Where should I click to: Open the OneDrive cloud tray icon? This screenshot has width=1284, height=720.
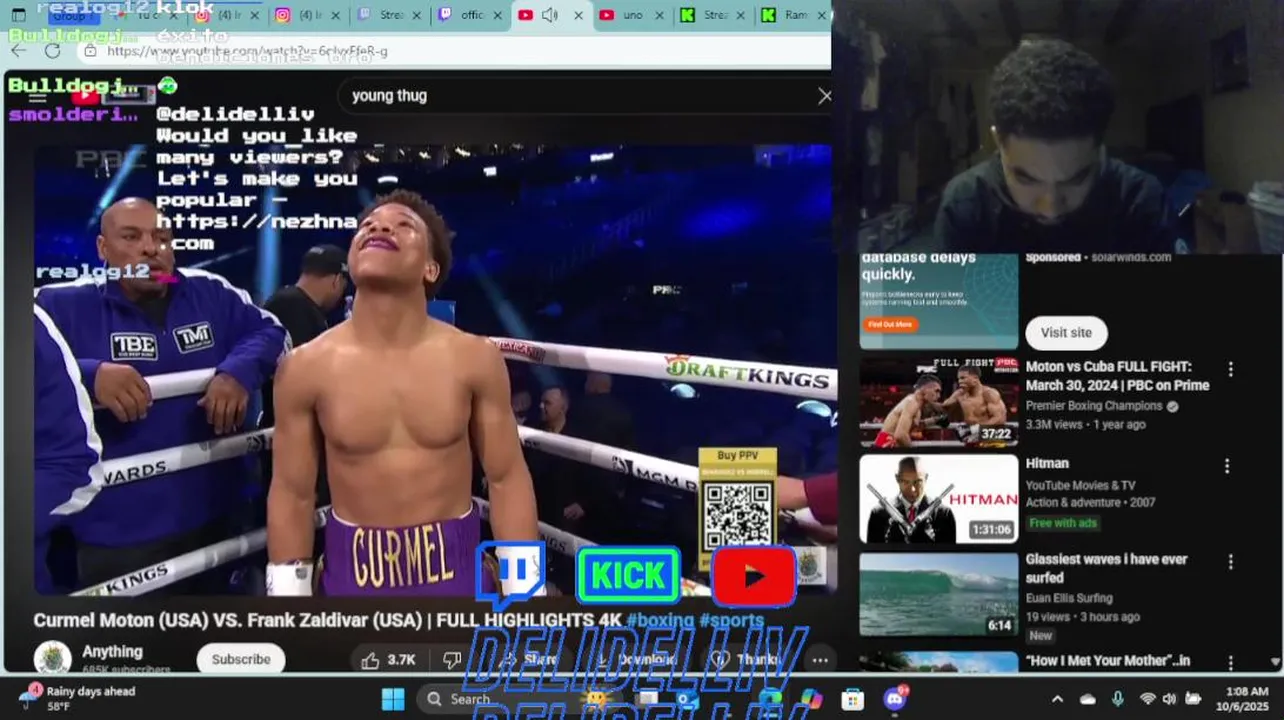point(1088,699)
